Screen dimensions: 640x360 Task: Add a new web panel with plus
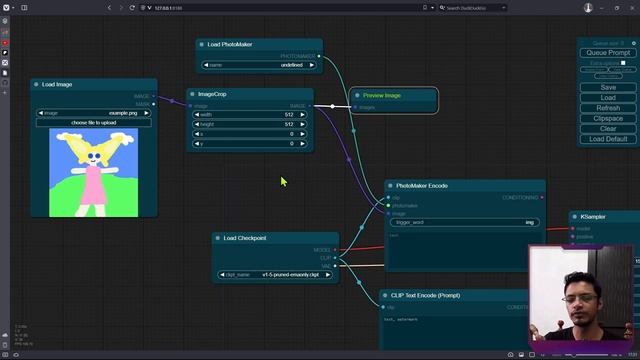[x=5, y=93]
